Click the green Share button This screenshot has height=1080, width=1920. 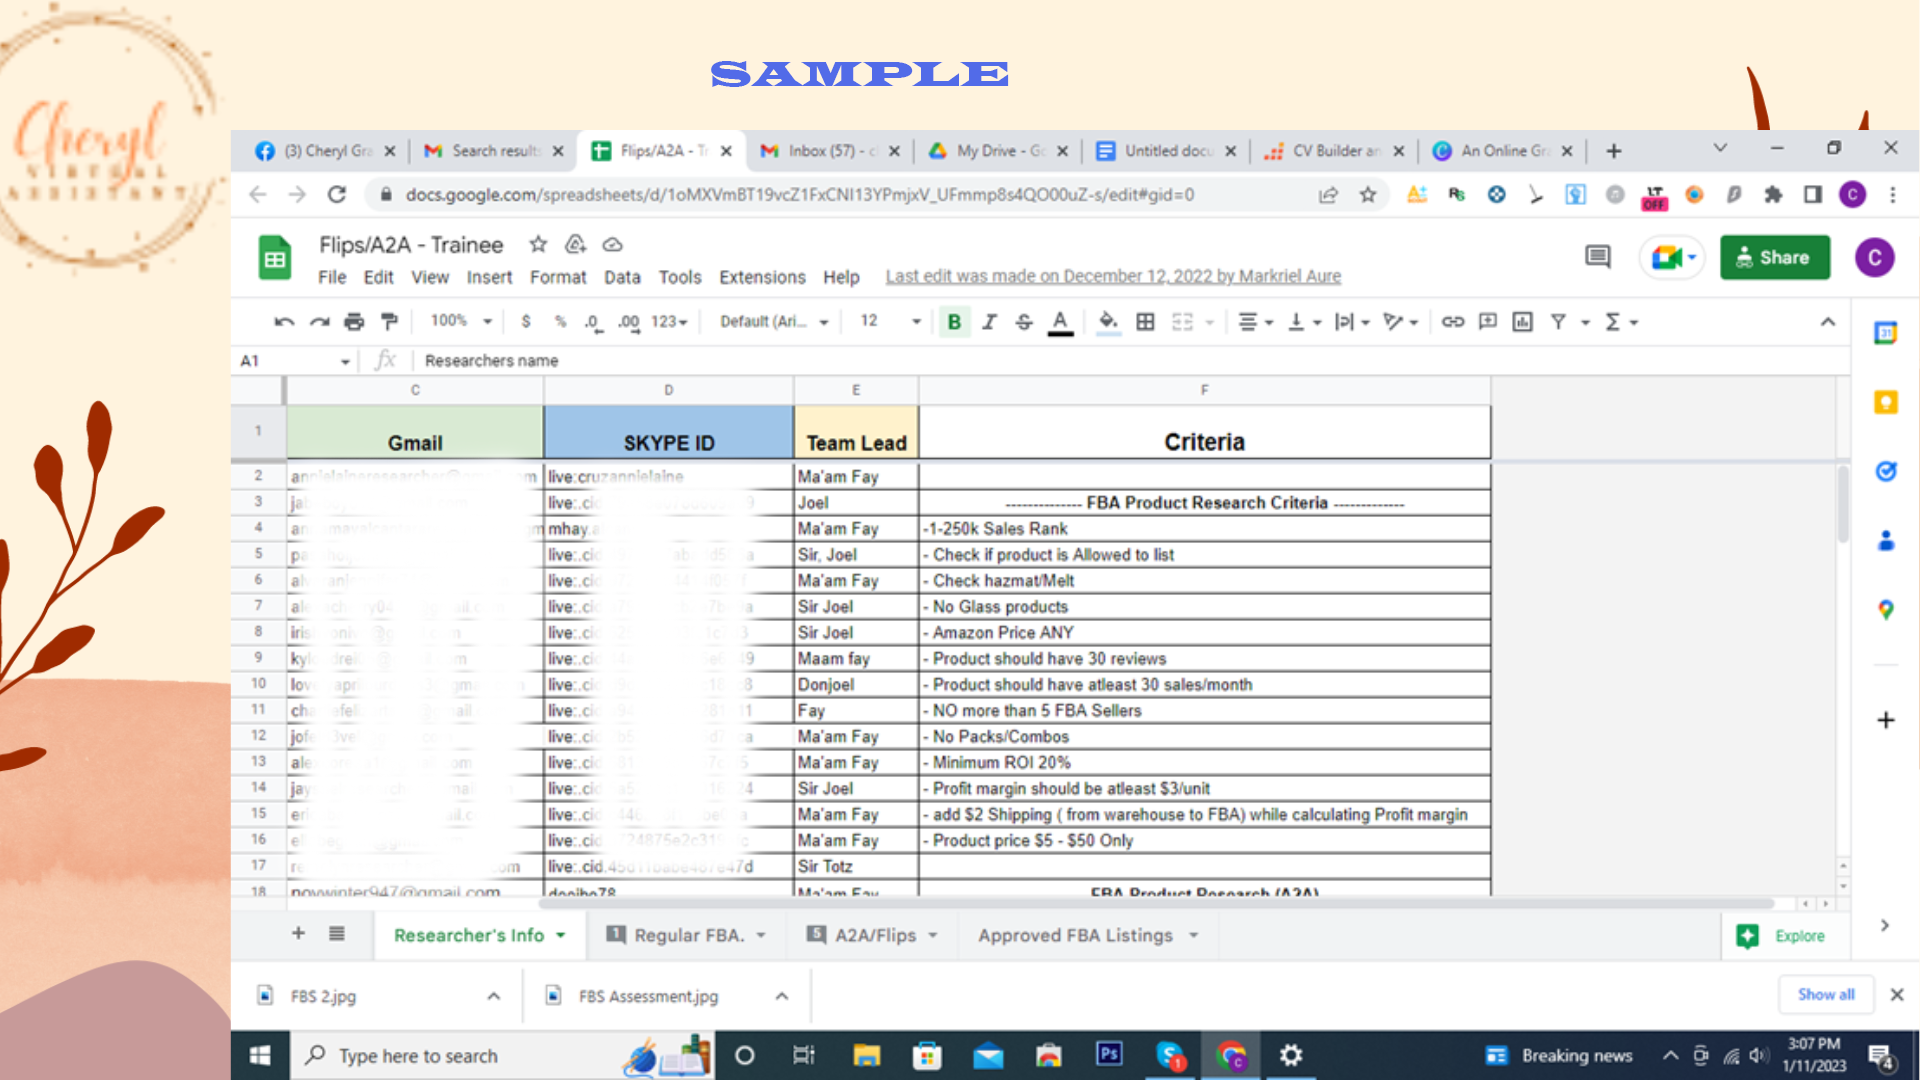coord(1774,257)
